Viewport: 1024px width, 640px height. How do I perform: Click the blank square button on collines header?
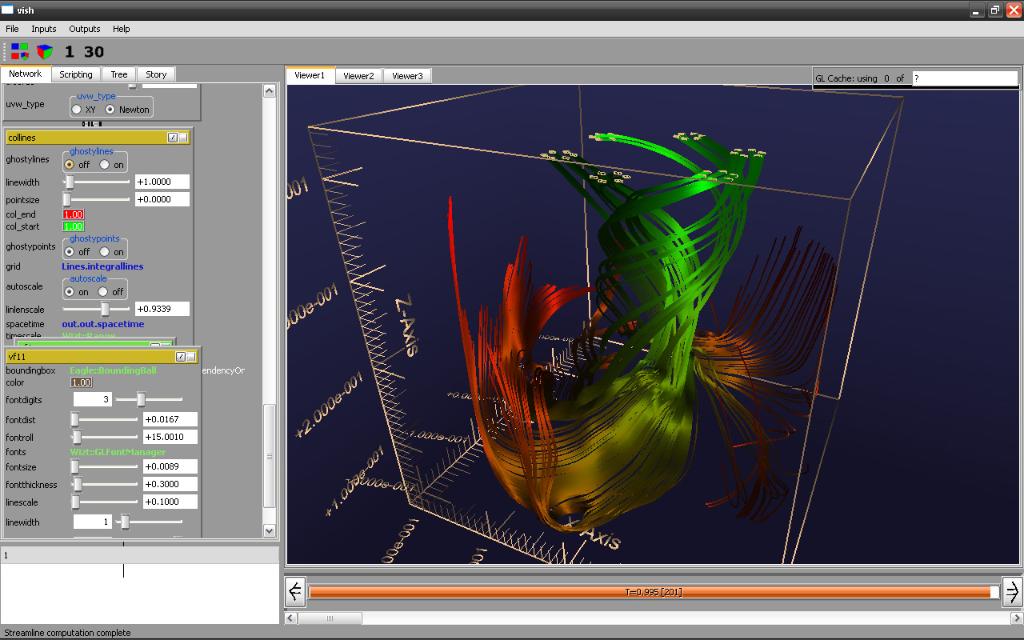184,137
